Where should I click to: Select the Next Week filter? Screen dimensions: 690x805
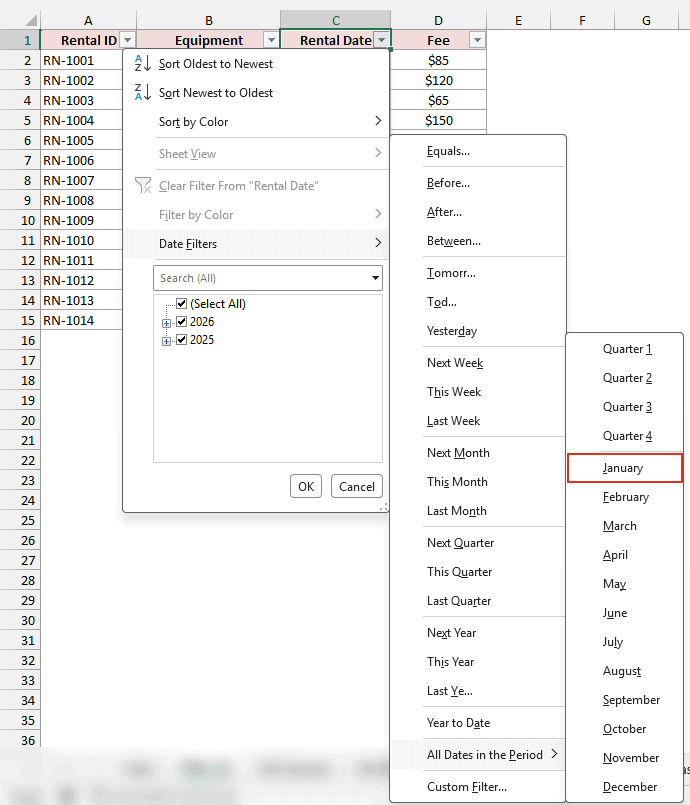click(478, 362)
